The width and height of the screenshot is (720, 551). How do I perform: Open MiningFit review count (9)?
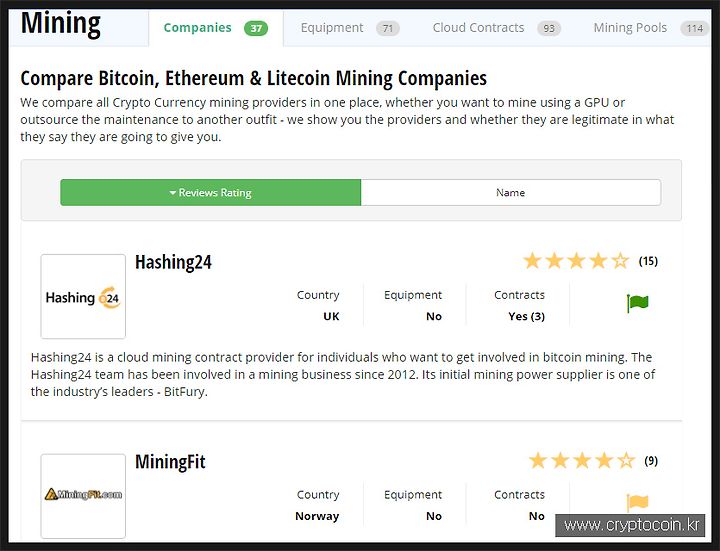pyautogui.click(x=651, y=461)
